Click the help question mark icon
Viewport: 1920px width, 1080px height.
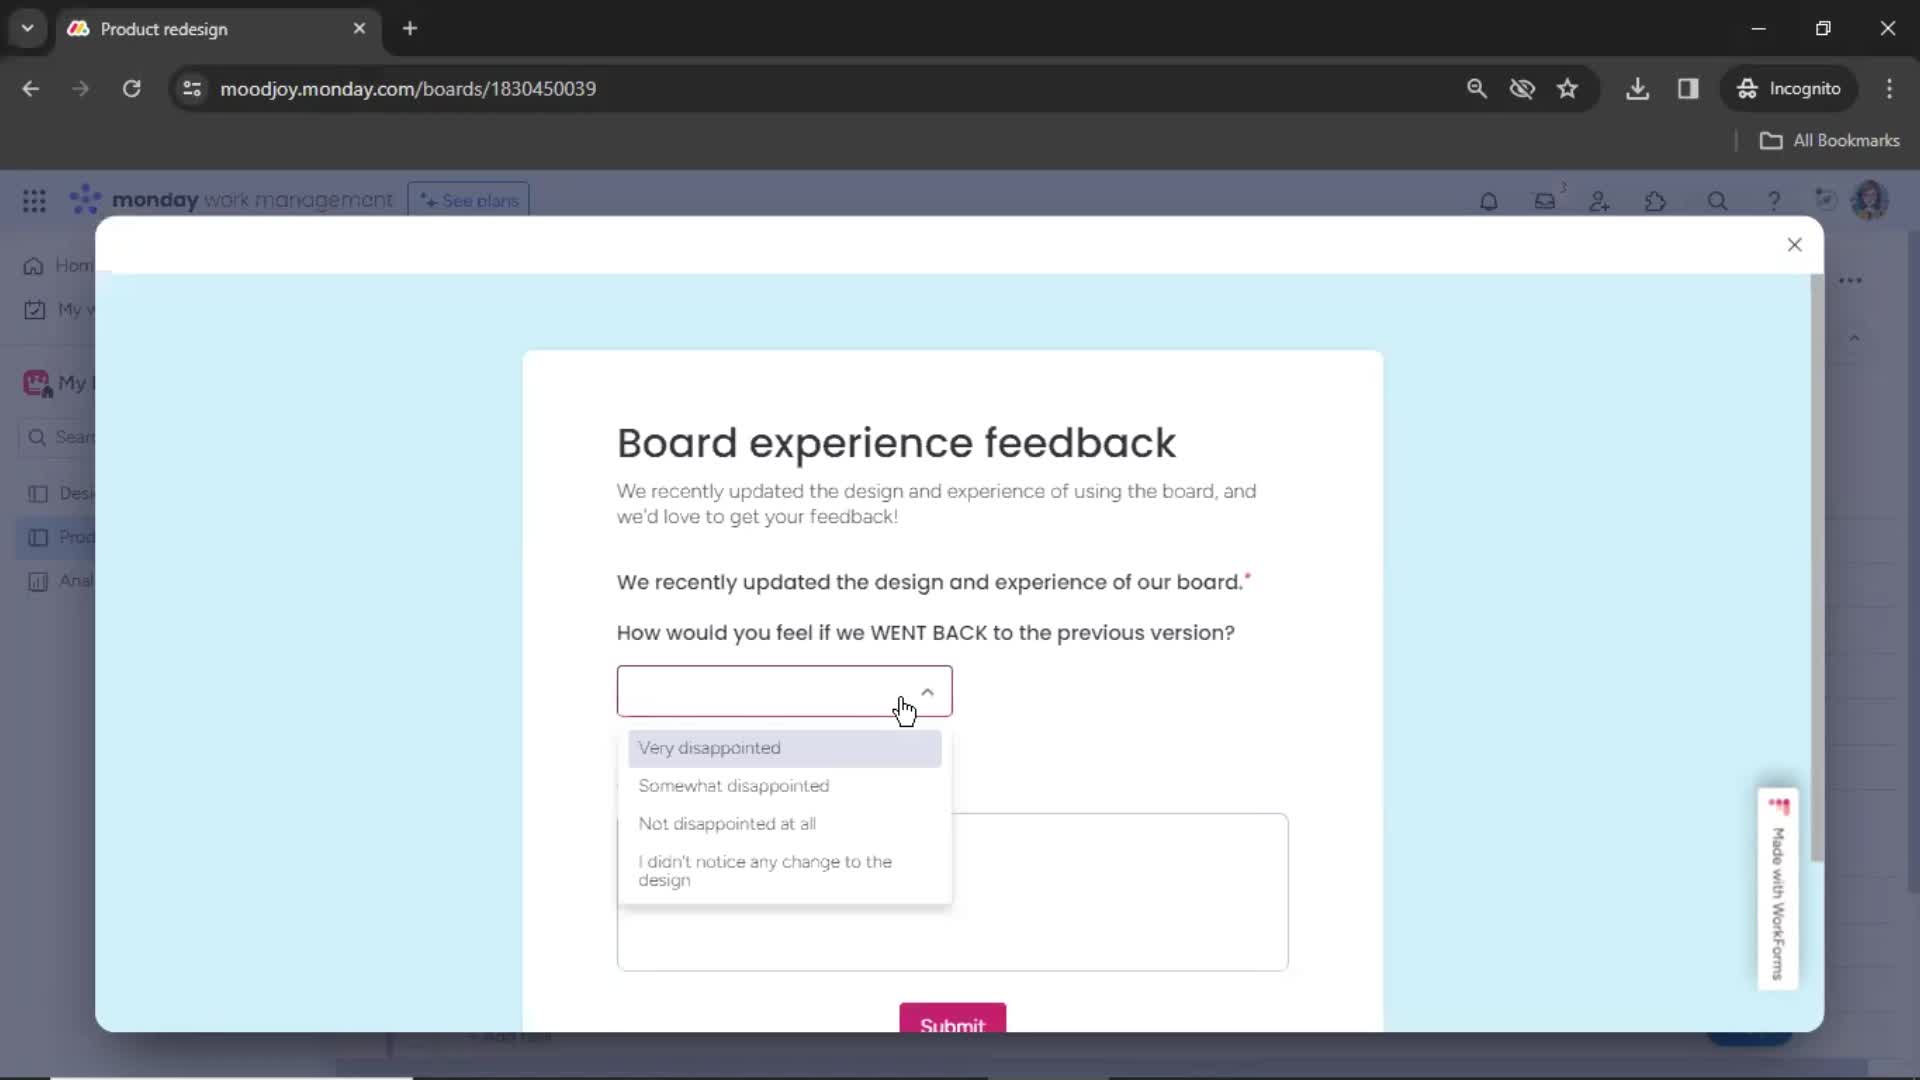tap(1771, 200)
